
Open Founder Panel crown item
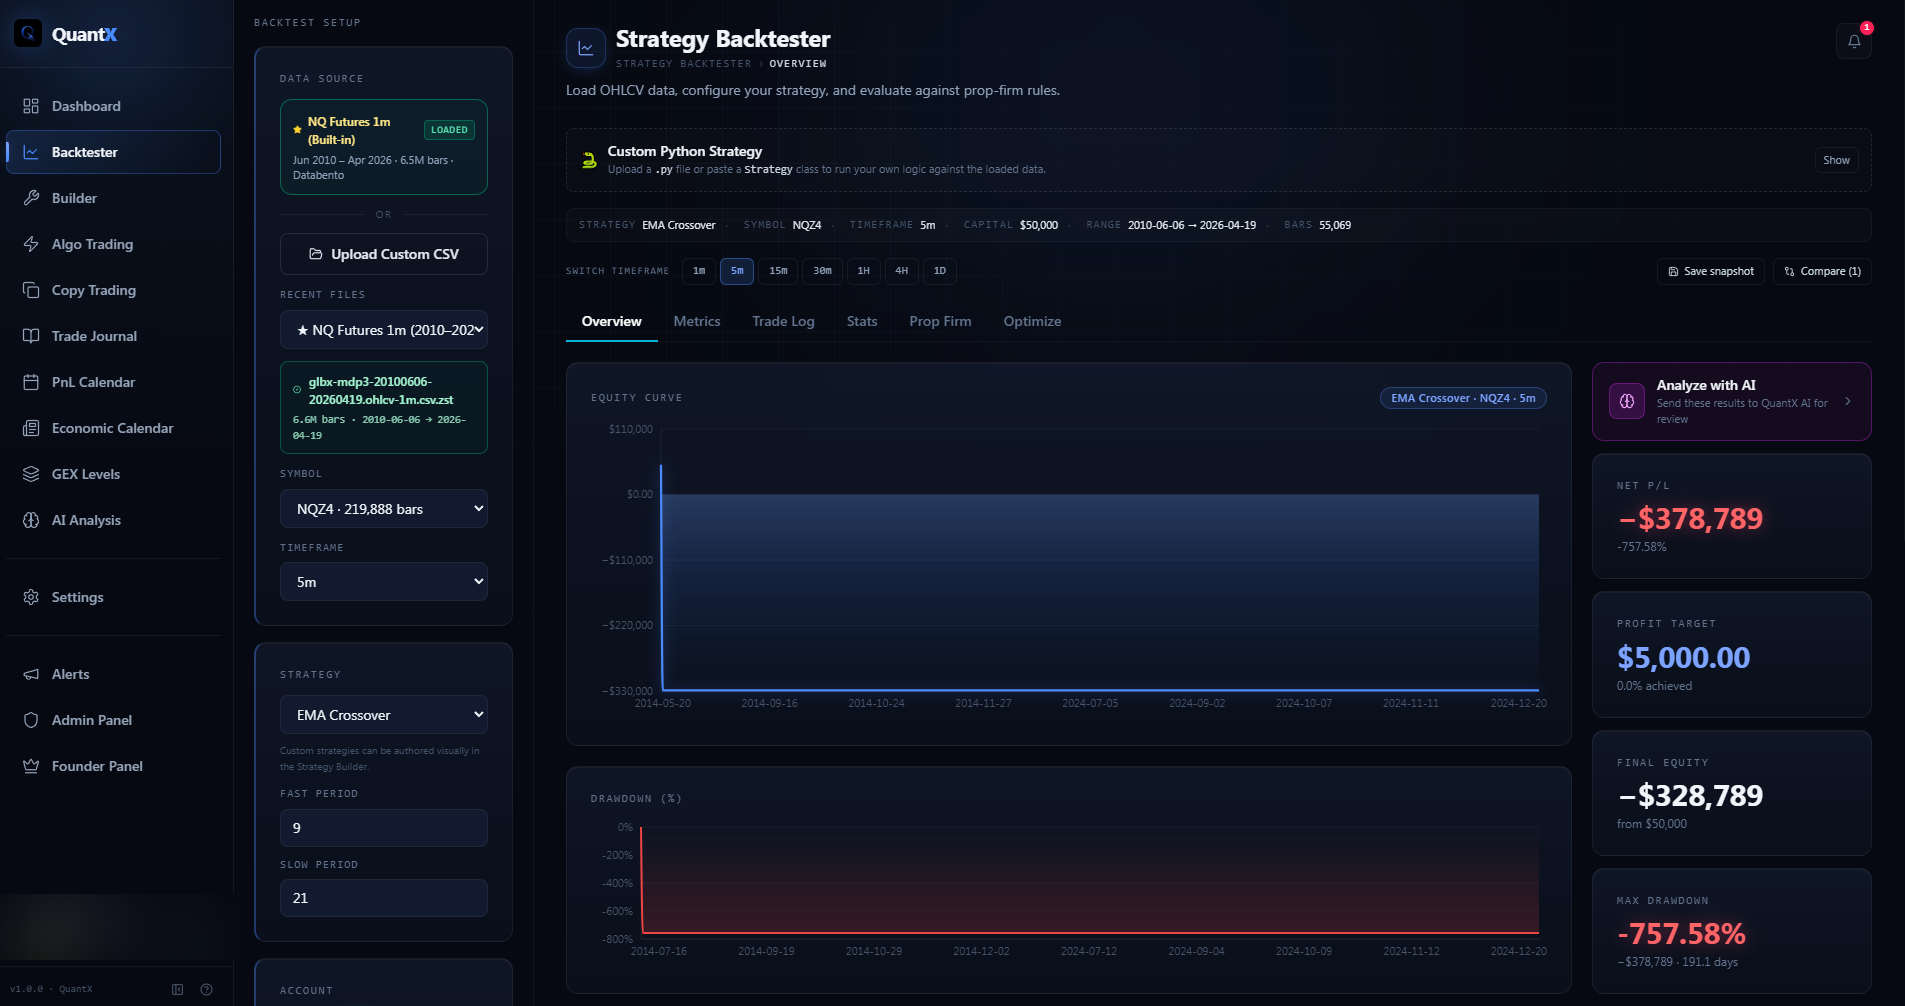point(113,766)
